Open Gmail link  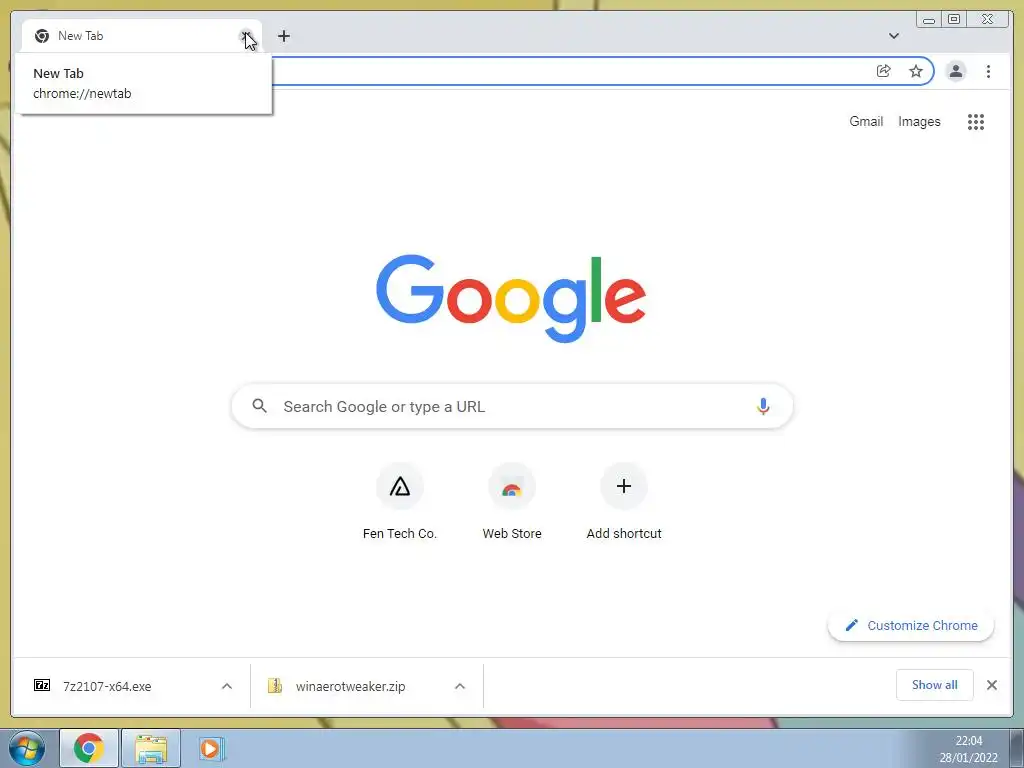866,121
